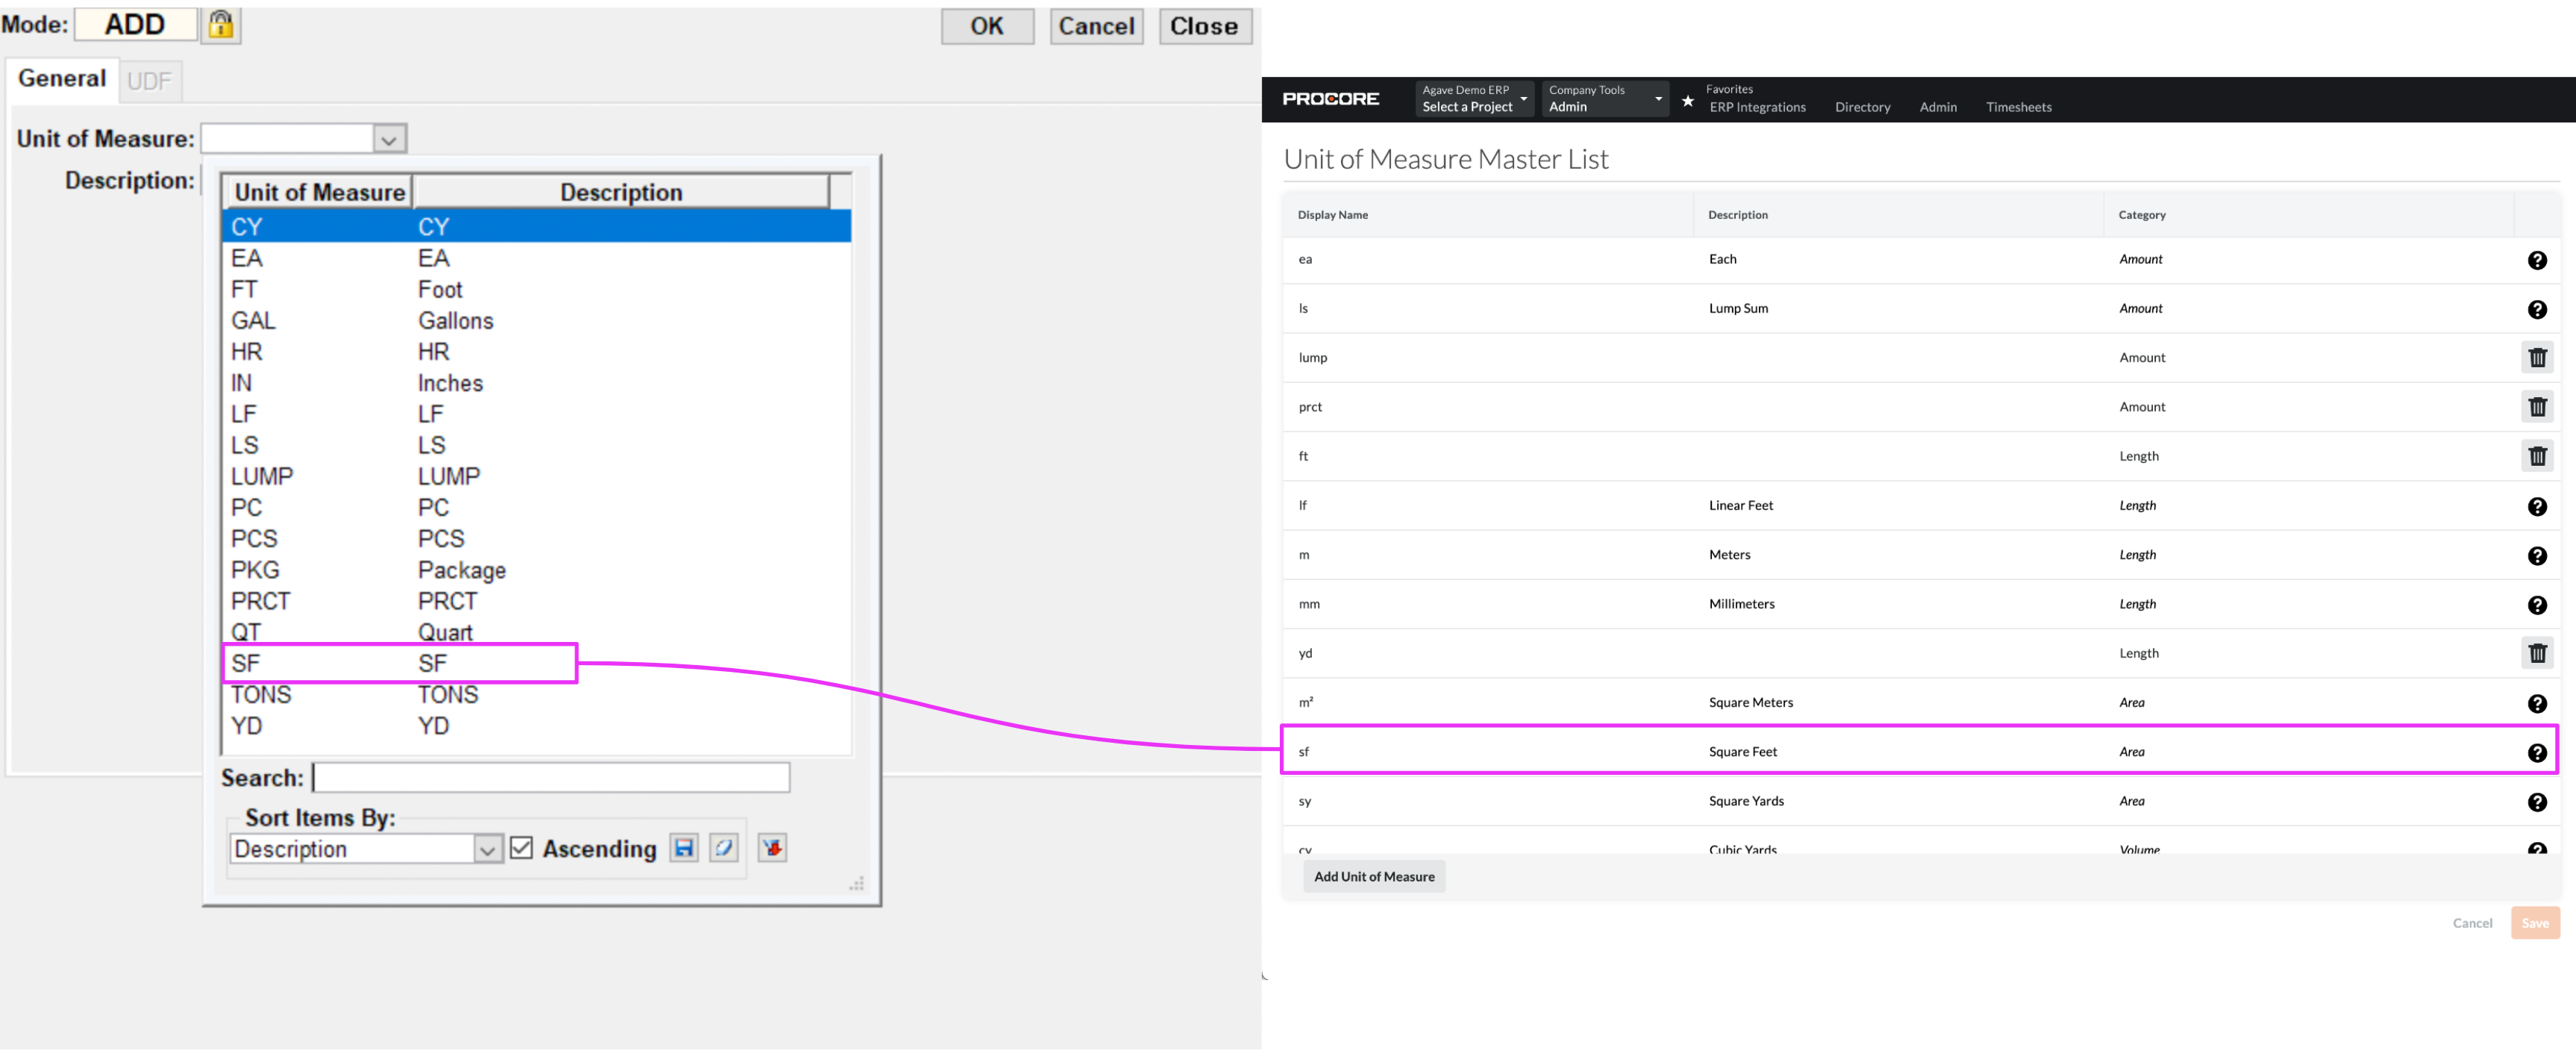The image size is (2576, 1057).
Task: Open Admin in Procore favorites bar
Action: tap(1937, 107)
